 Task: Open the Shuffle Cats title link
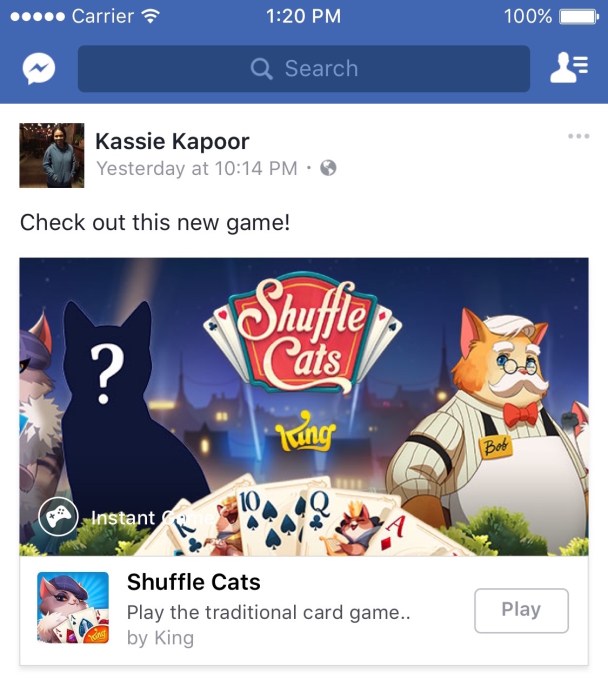coord(193,582)
